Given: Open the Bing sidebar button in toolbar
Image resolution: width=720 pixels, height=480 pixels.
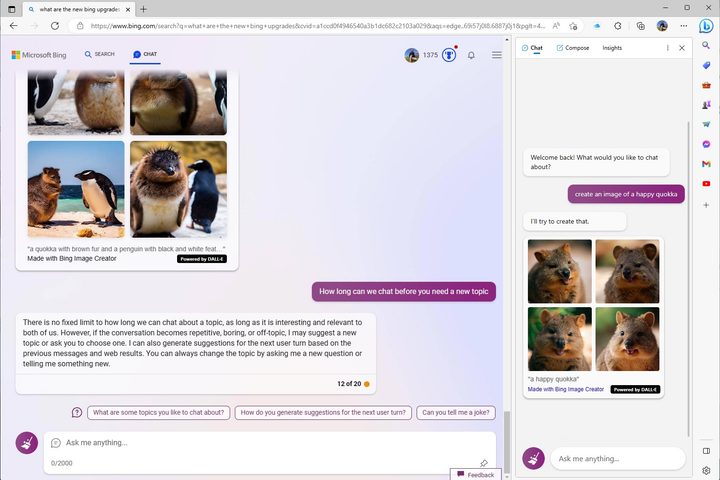Looking at the screenshot, I should click(x=706, y=26).
